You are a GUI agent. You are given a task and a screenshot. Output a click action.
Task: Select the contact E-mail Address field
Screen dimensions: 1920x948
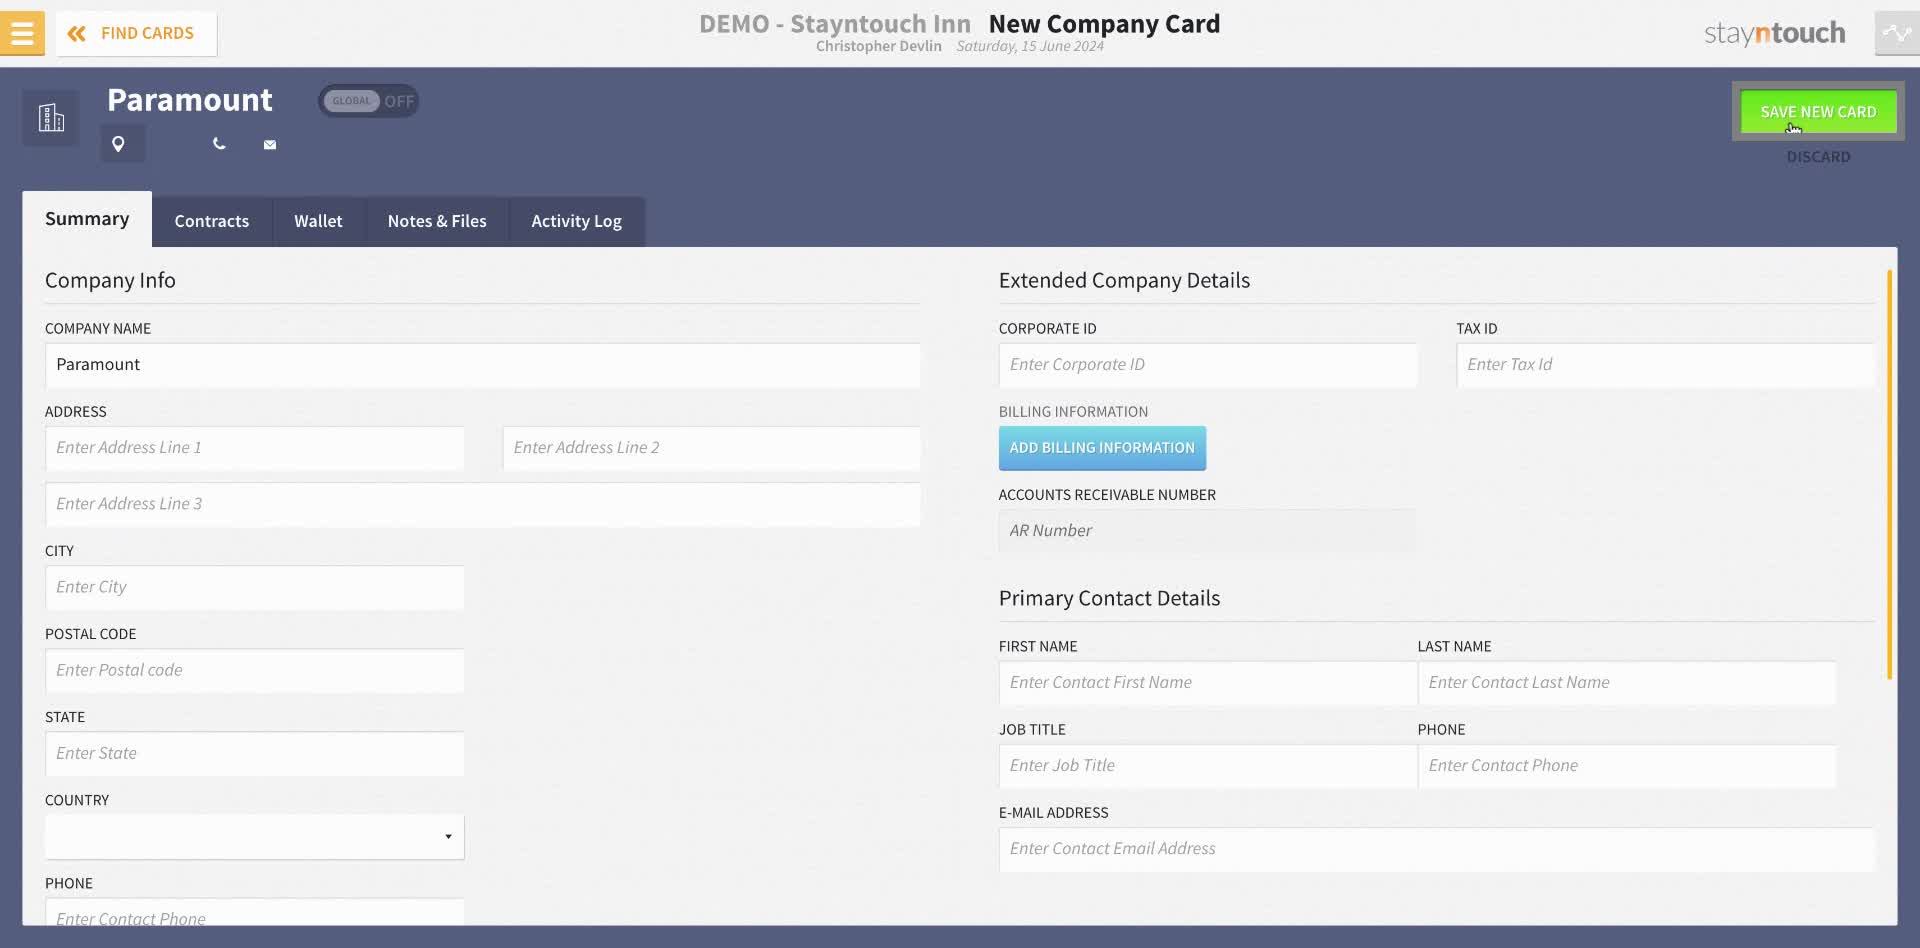pyautogui.click(x=1436, y=849)
